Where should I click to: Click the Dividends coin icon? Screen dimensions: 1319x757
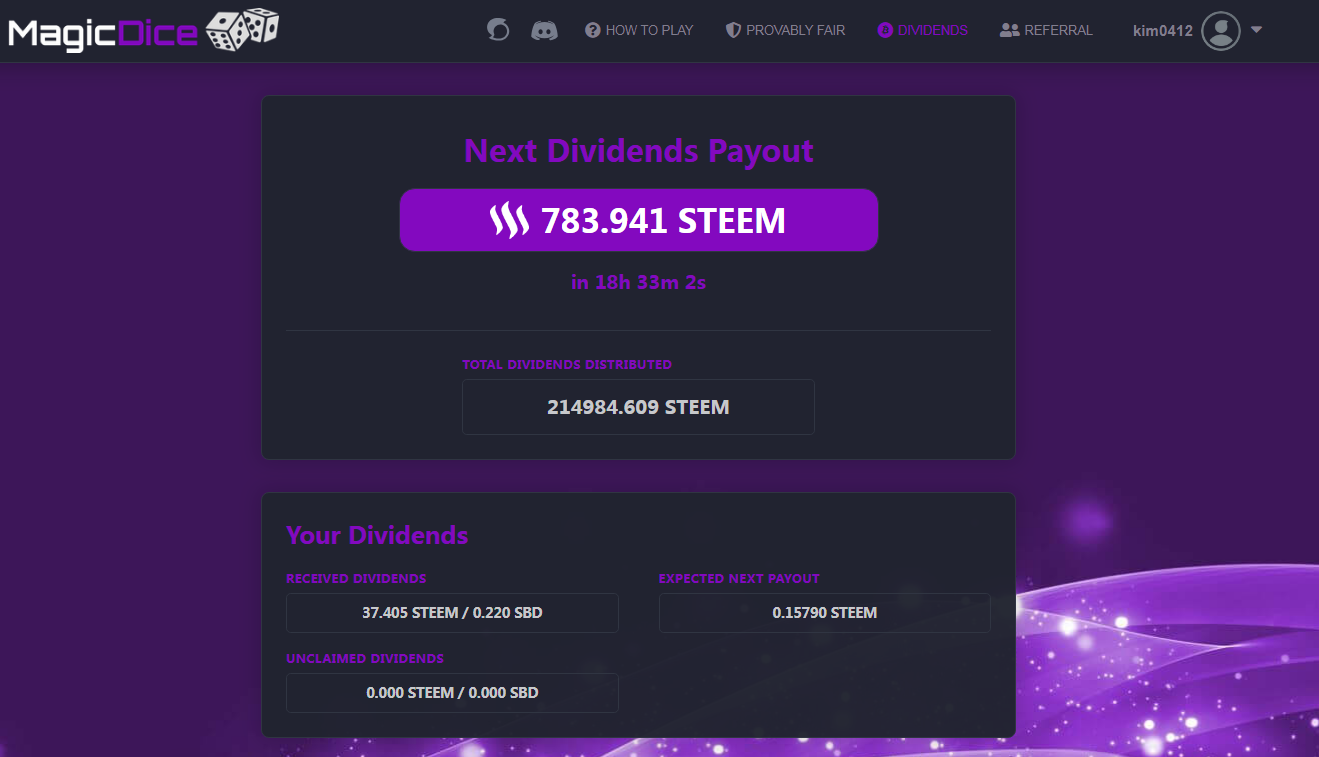coord(885,30)
